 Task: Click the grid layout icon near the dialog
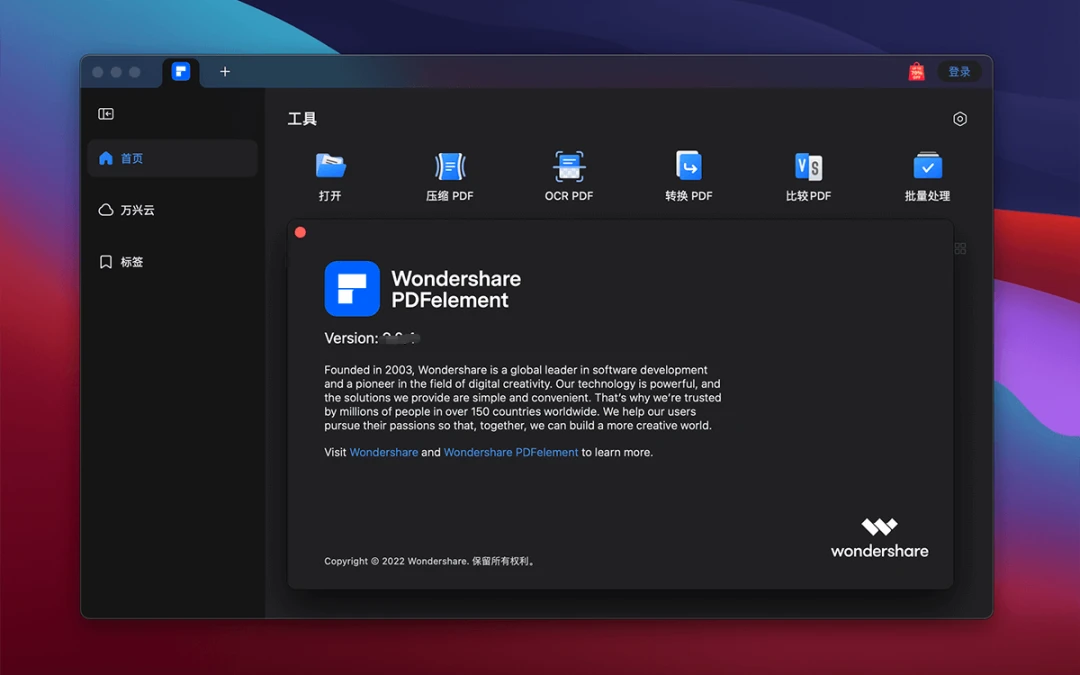960,247
